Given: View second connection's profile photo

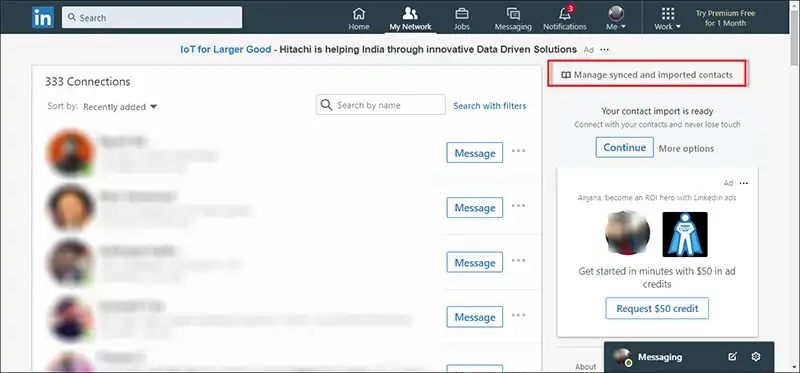Looking at the screenshot, I should click(x=70, y=207).
